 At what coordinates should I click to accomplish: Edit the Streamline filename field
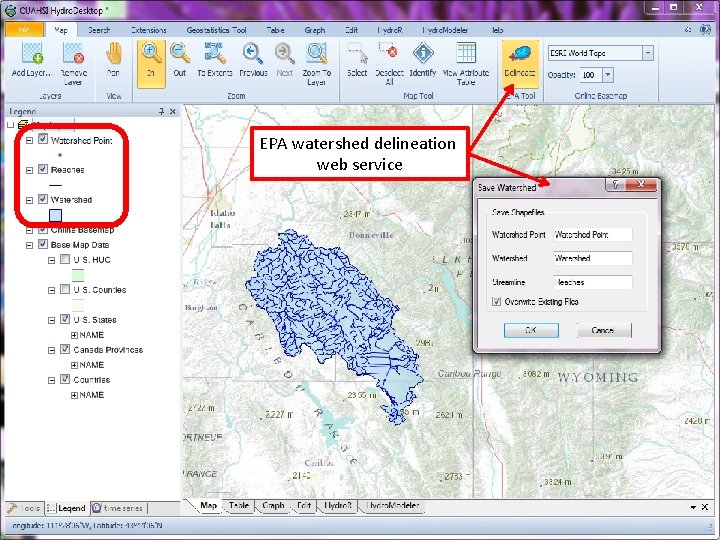592,282
